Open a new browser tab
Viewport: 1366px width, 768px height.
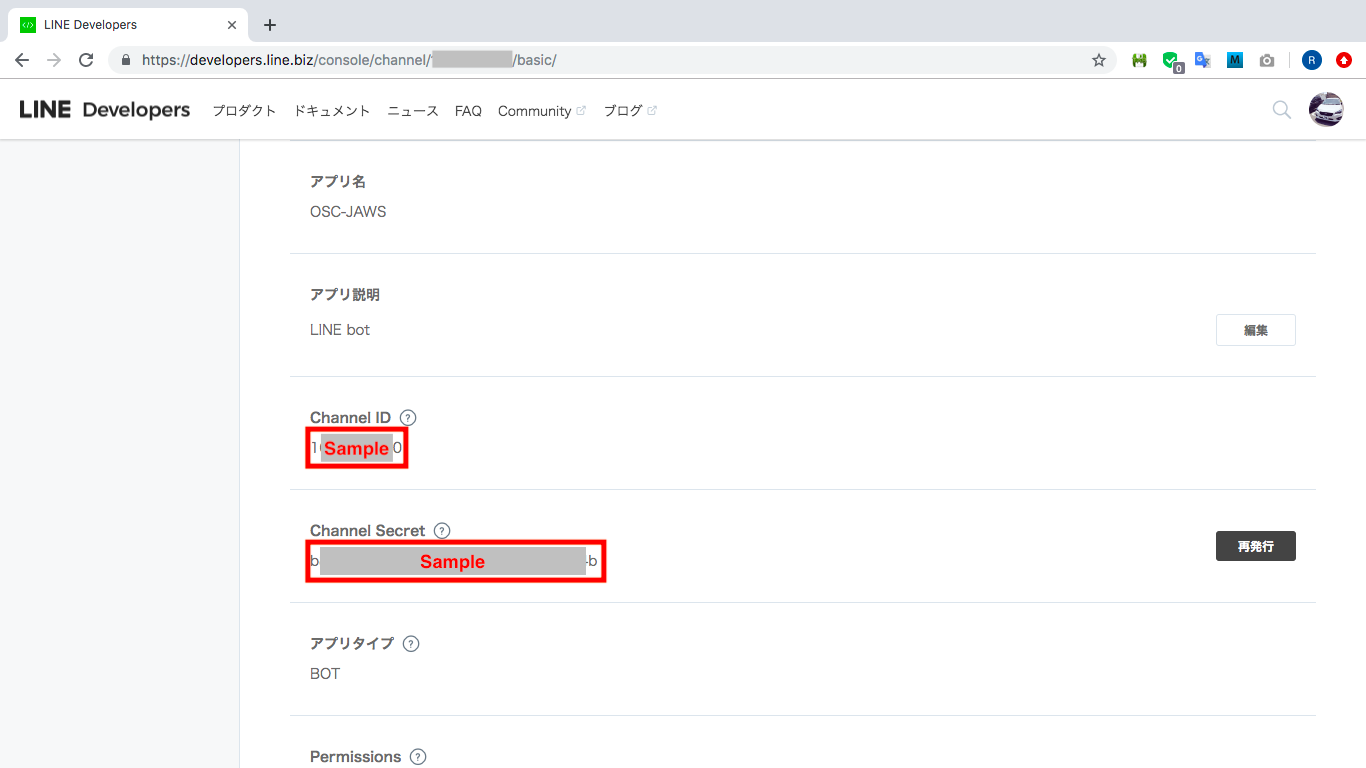(x=269, y=25)
